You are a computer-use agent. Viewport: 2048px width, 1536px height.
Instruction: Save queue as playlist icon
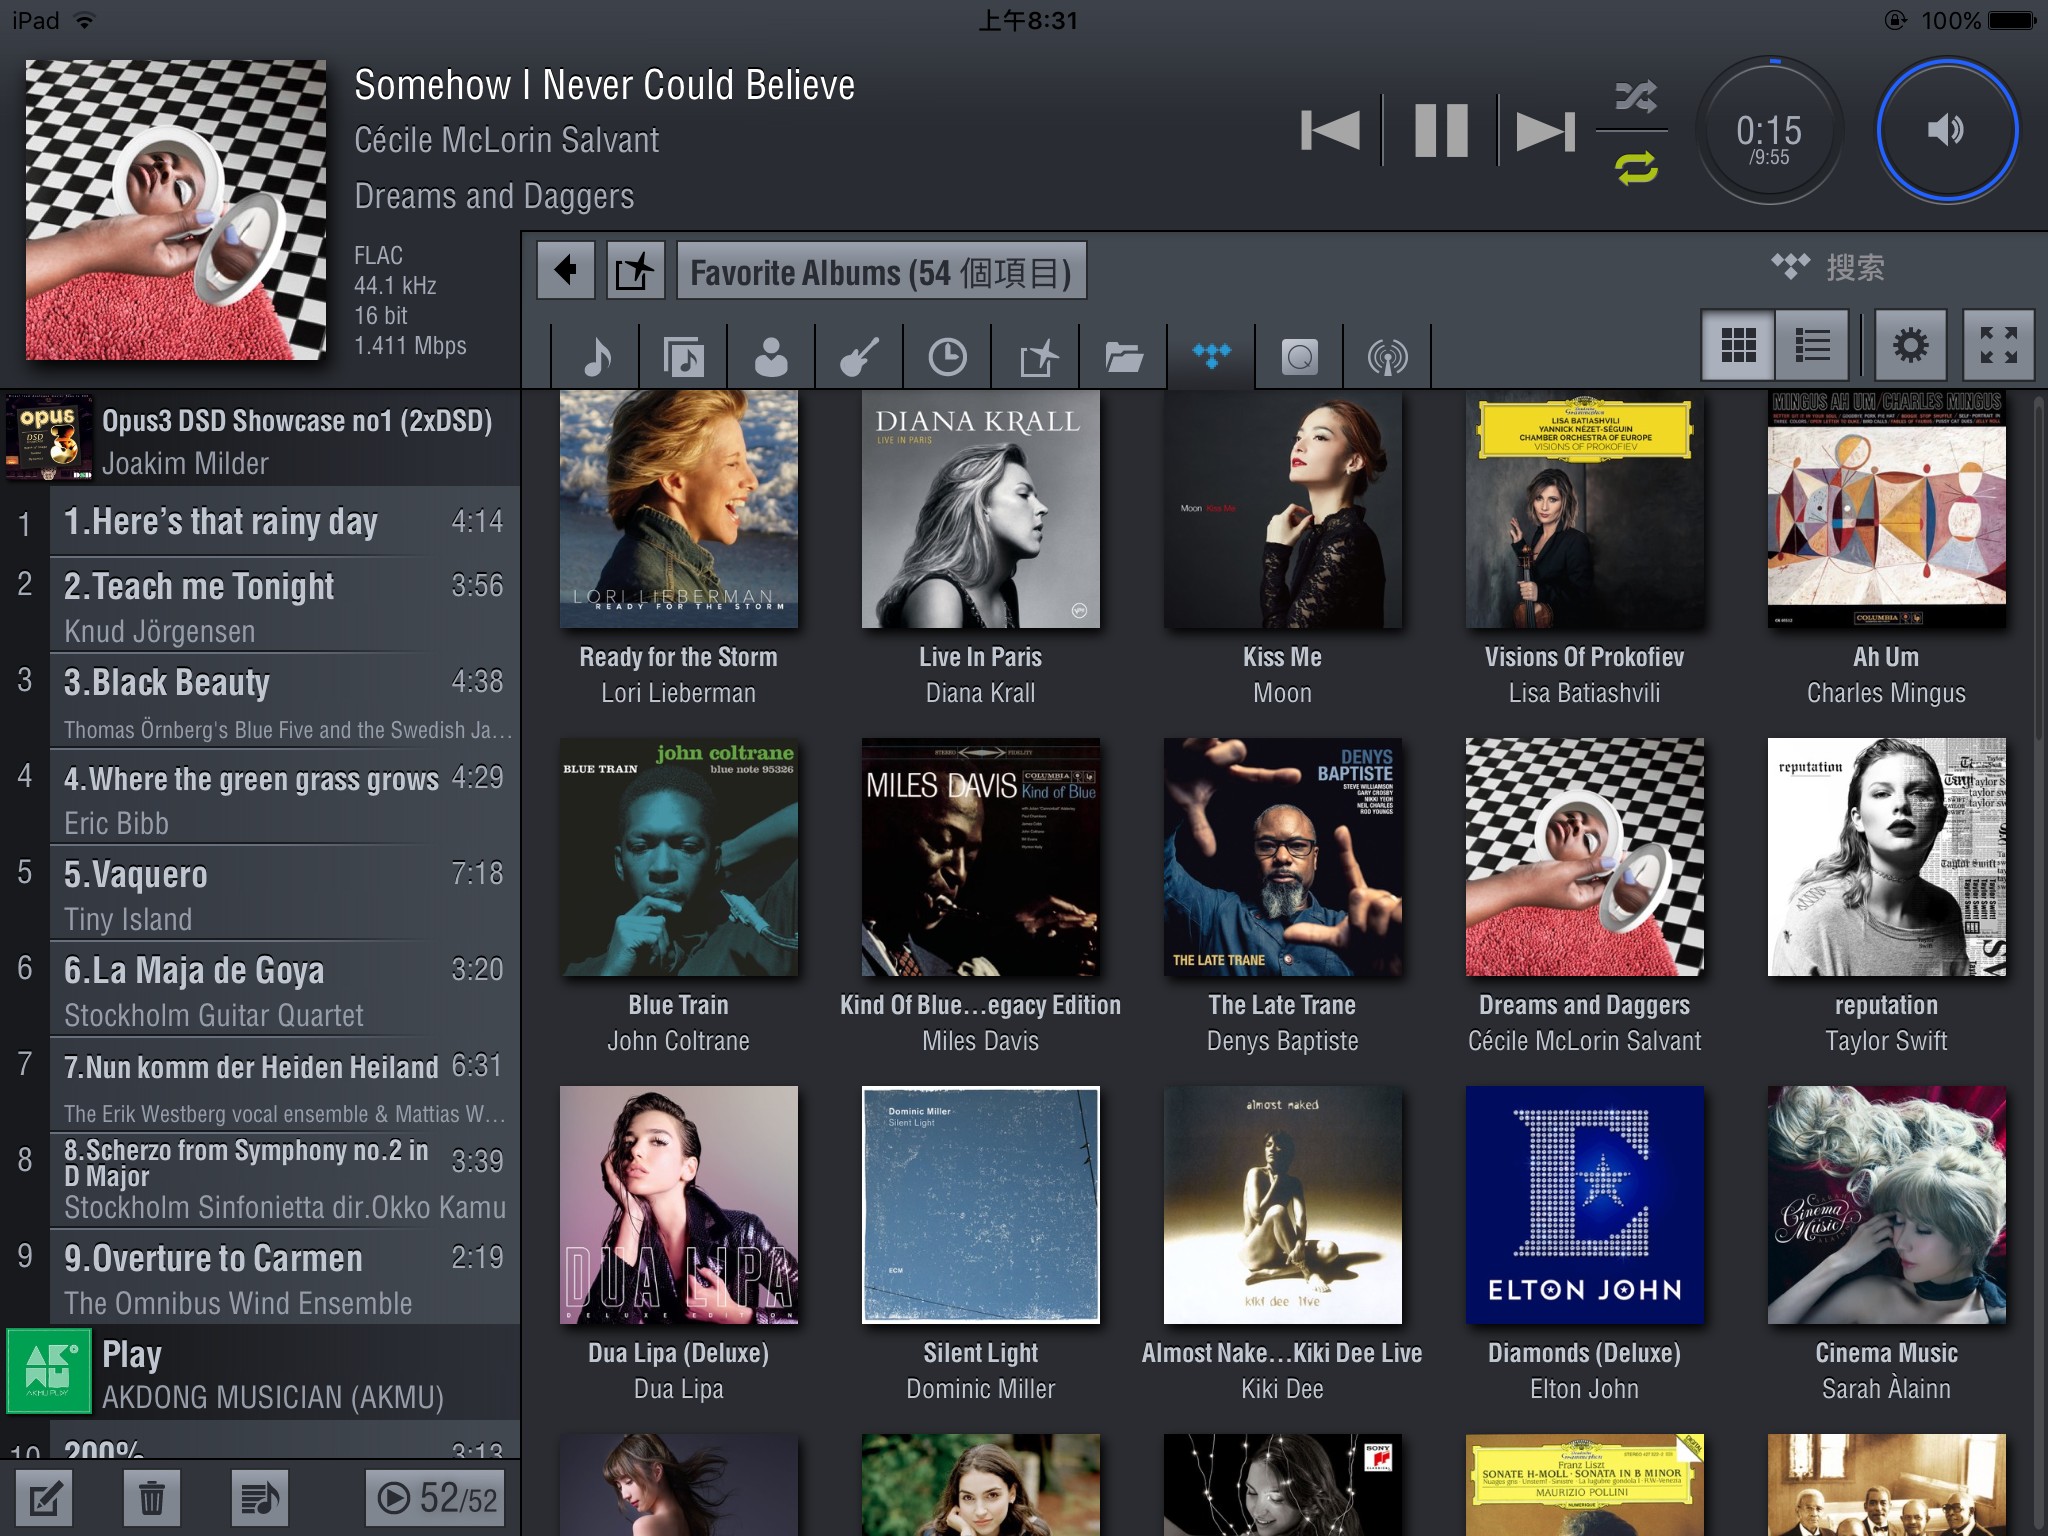(259, 1498)
